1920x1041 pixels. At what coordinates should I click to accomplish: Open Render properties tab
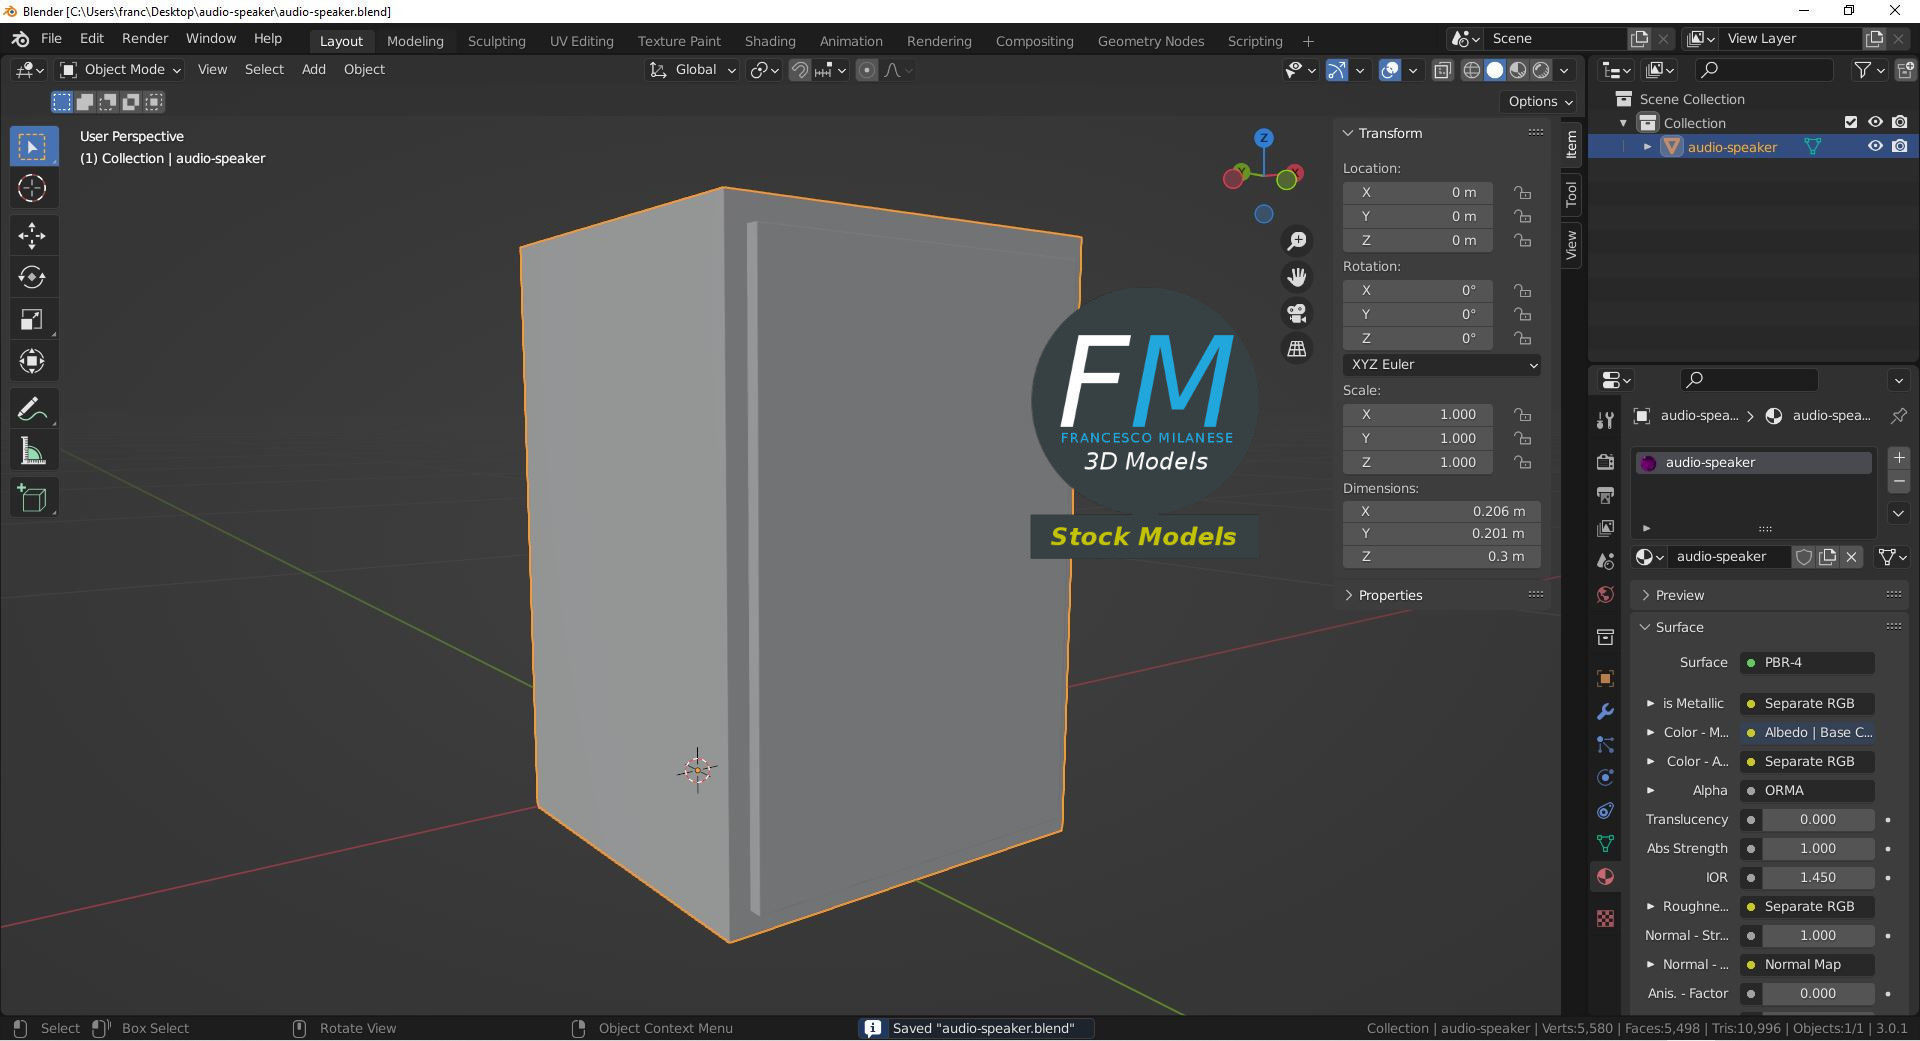point(1606,462)
